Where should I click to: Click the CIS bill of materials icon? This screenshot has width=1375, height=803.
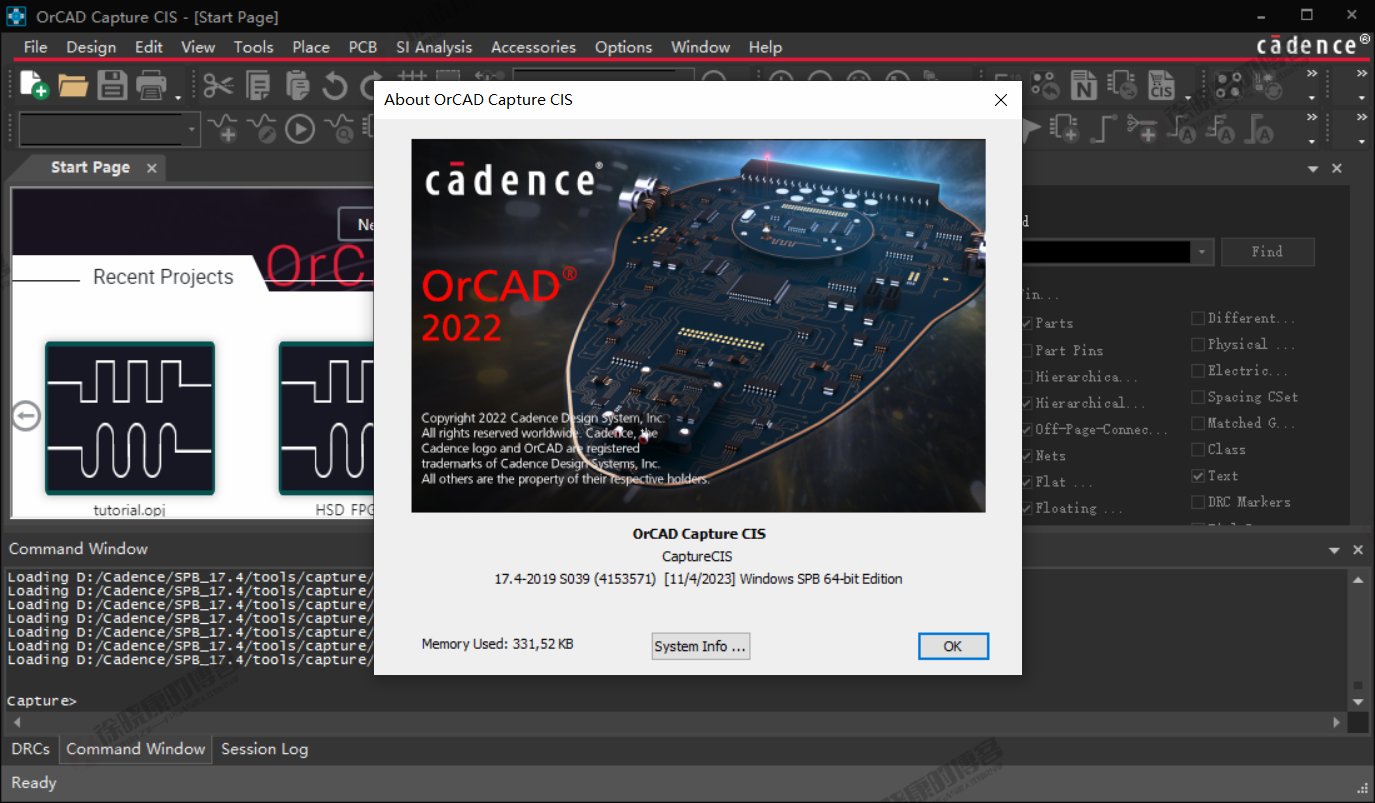(1161, 85)
